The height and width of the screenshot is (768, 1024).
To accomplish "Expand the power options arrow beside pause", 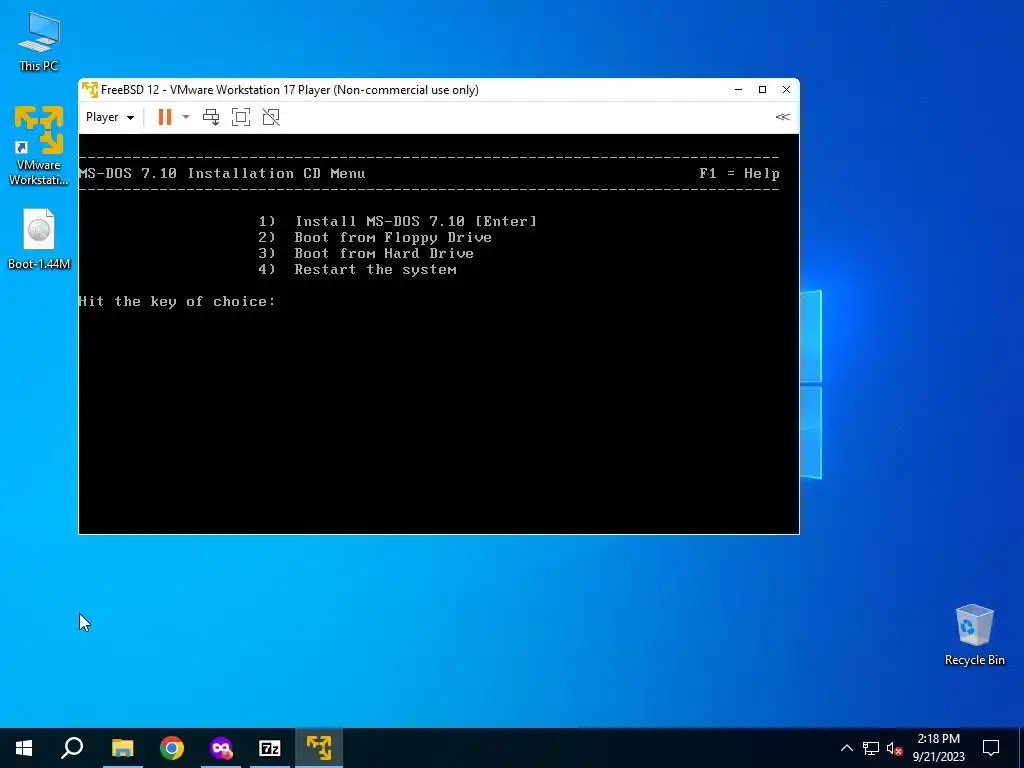I will [185, 117].
